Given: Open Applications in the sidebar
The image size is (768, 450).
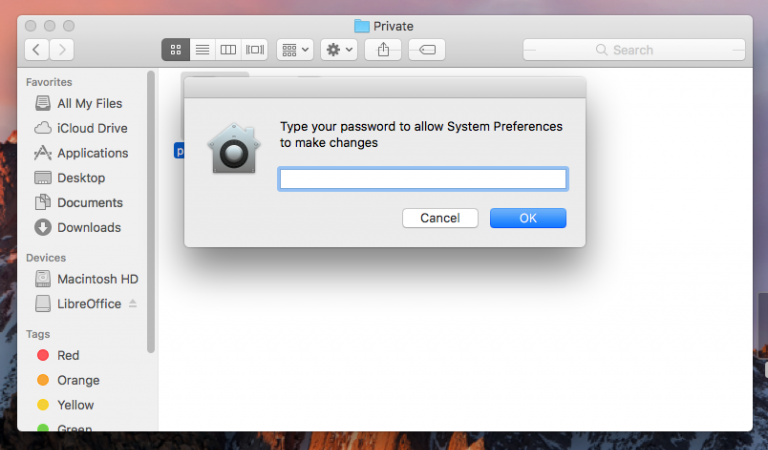Looking at the screenshot, I should [92, 153].
